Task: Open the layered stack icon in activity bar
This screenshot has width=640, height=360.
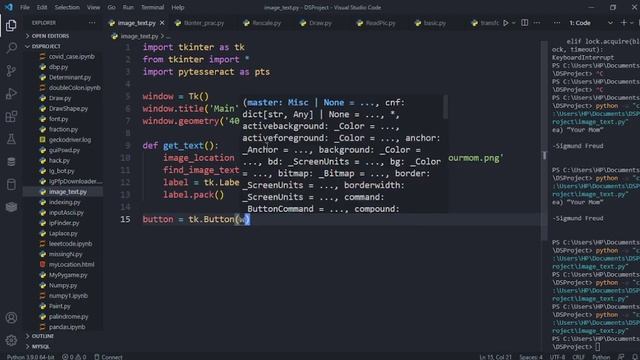Action: [11, 207]
